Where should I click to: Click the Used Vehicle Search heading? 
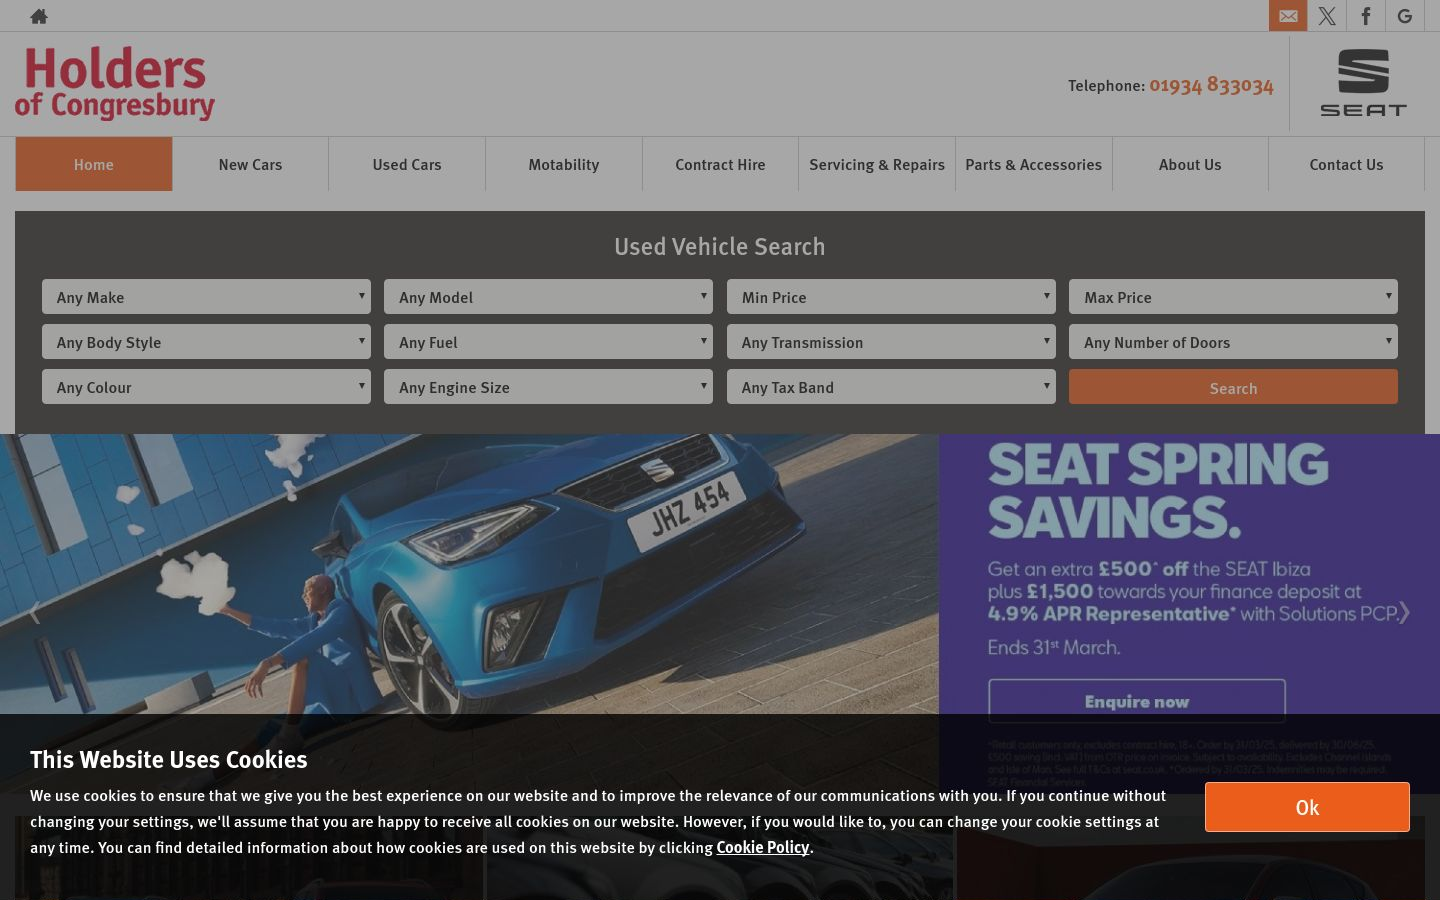coord(720,246)
